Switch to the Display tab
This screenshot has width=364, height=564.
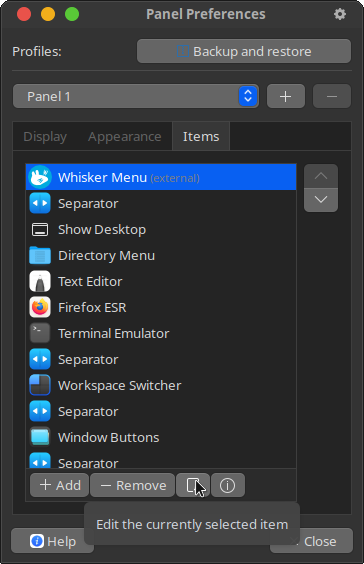45,137
